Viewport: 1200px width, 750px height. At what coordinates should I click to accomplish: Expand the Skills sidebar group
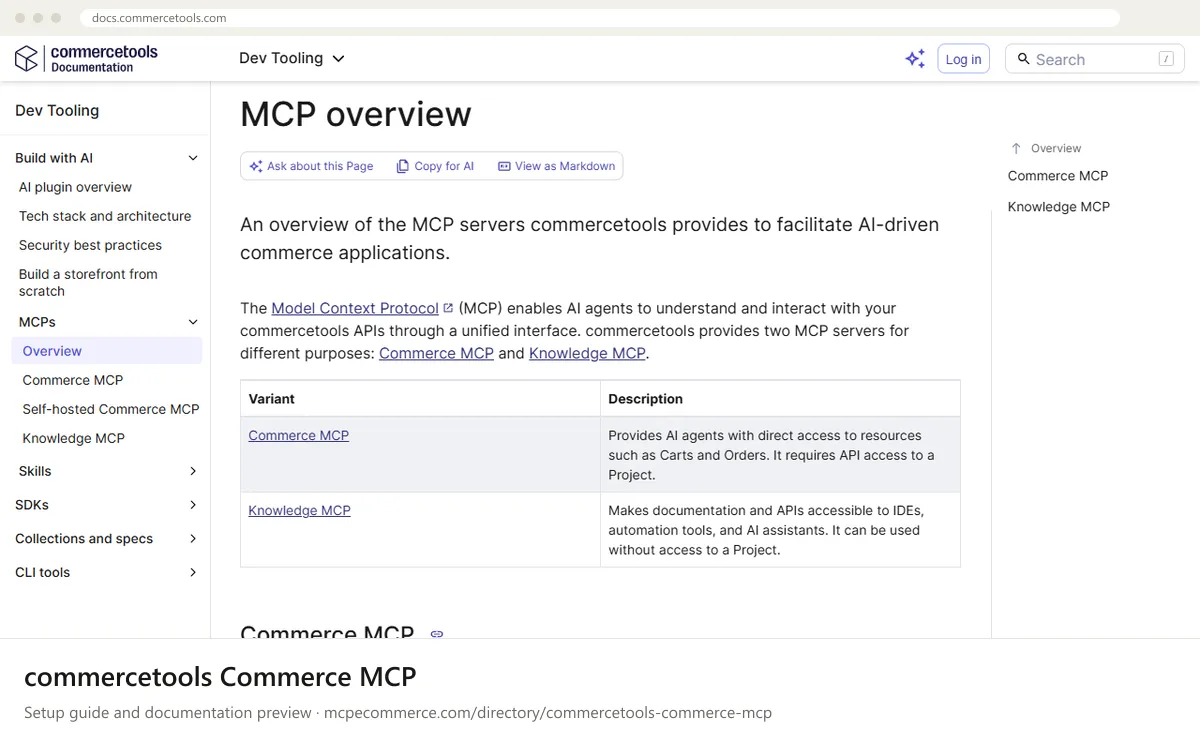(x=193, y=471)
